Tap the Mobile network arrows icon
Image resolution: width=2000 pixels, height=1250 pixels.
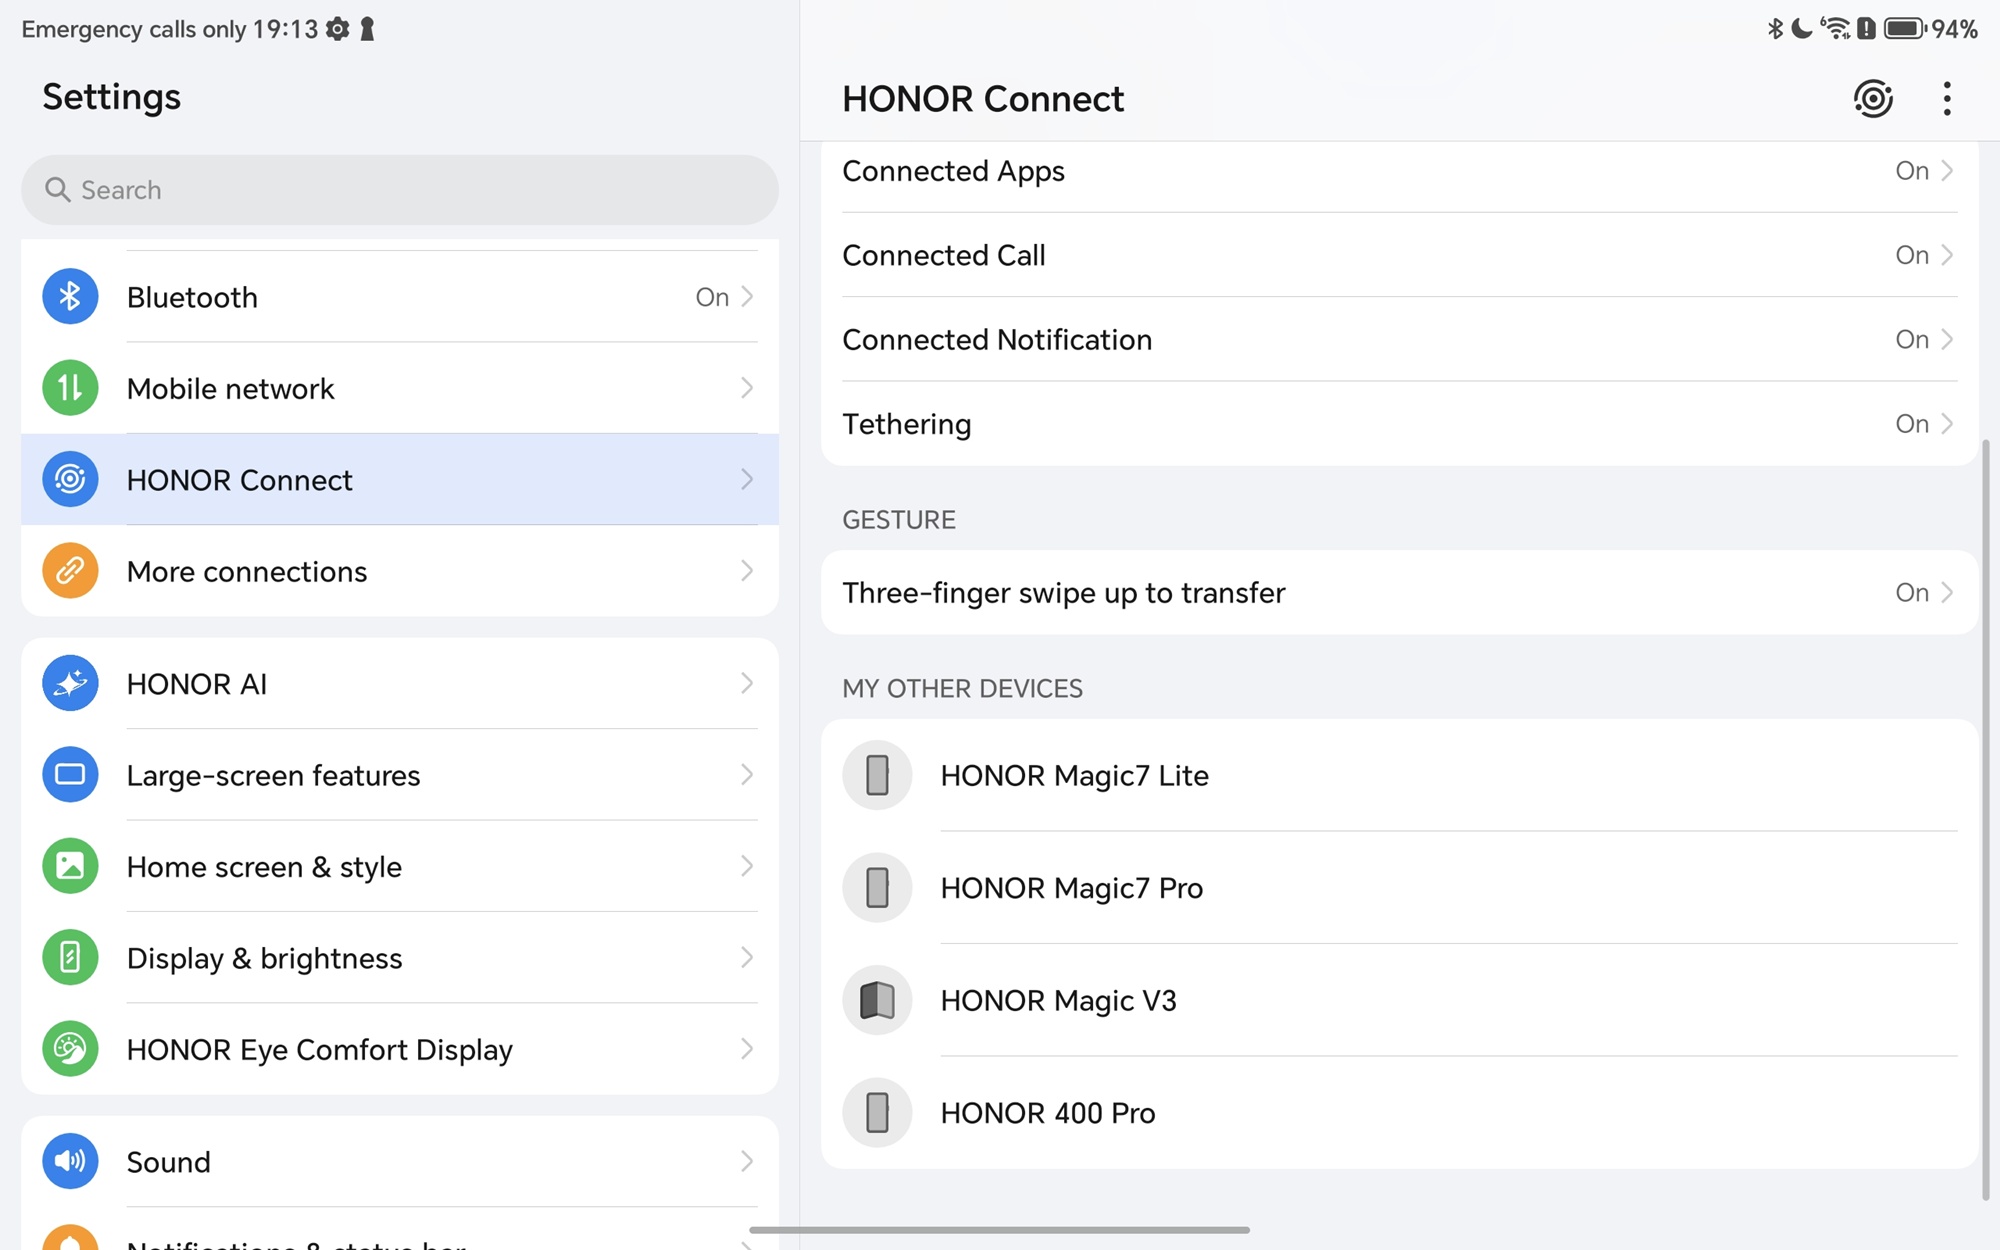pos(70,388)
